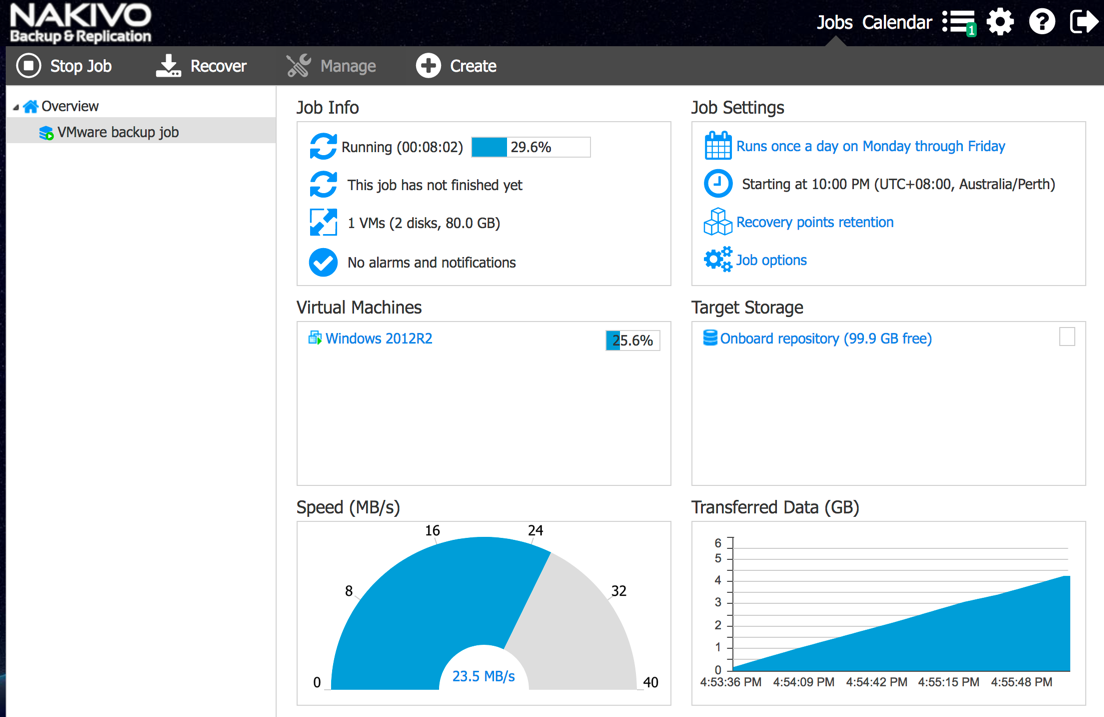Click the Job options gears icon
This screenshot has width=1104, height=717.
[718, 260]
